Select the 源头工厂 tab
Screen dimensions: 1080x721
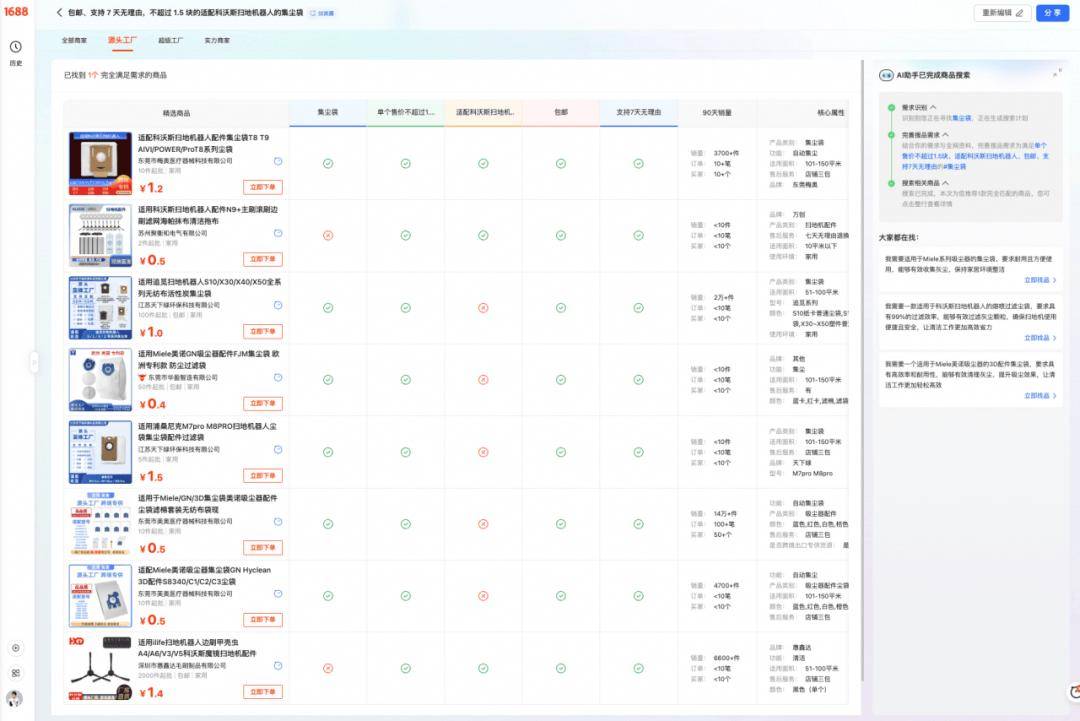[x=122, y=41]
